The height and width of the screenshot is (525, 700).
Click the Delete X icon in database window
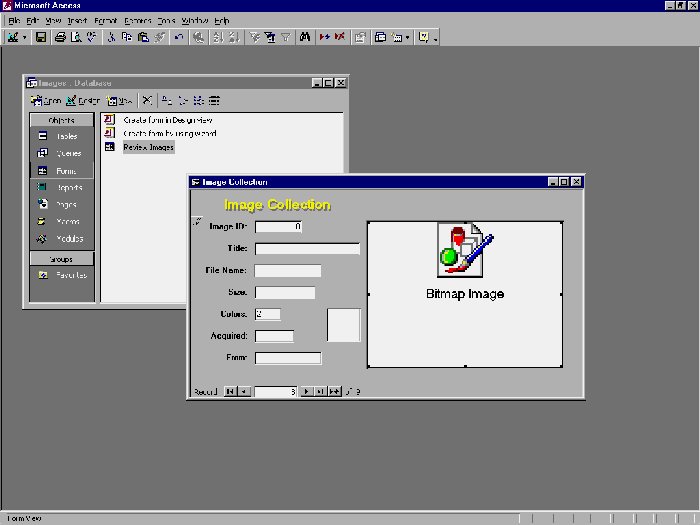[x=147, y=100]
